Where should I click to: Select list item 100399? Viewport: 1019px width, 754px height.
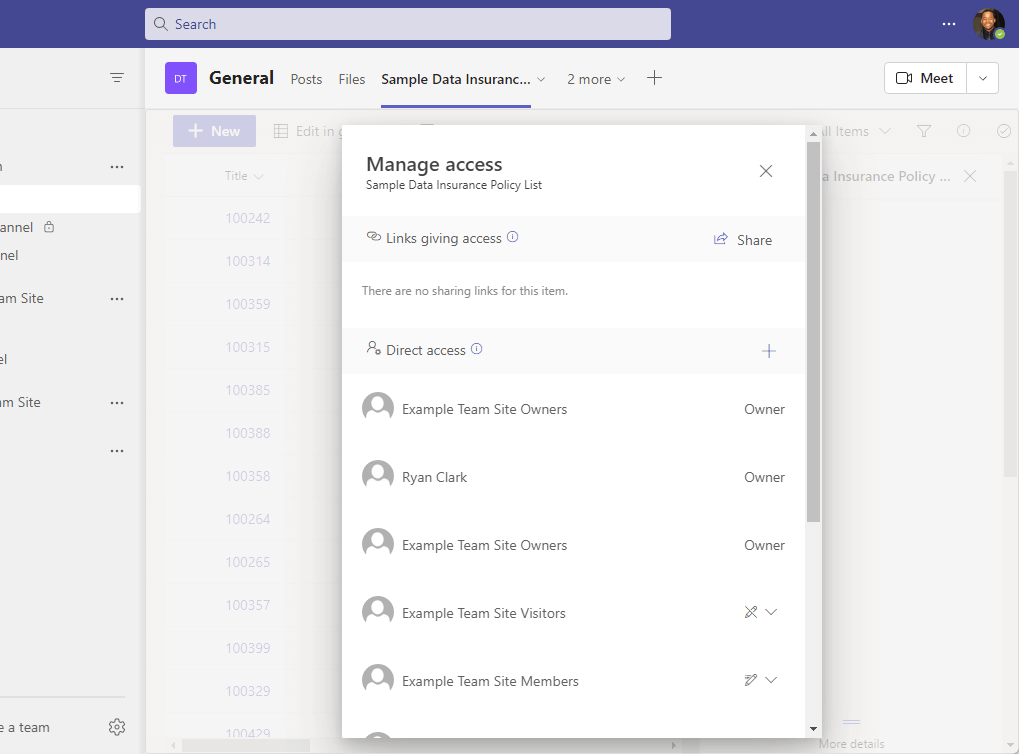click(x=248, y=648)
